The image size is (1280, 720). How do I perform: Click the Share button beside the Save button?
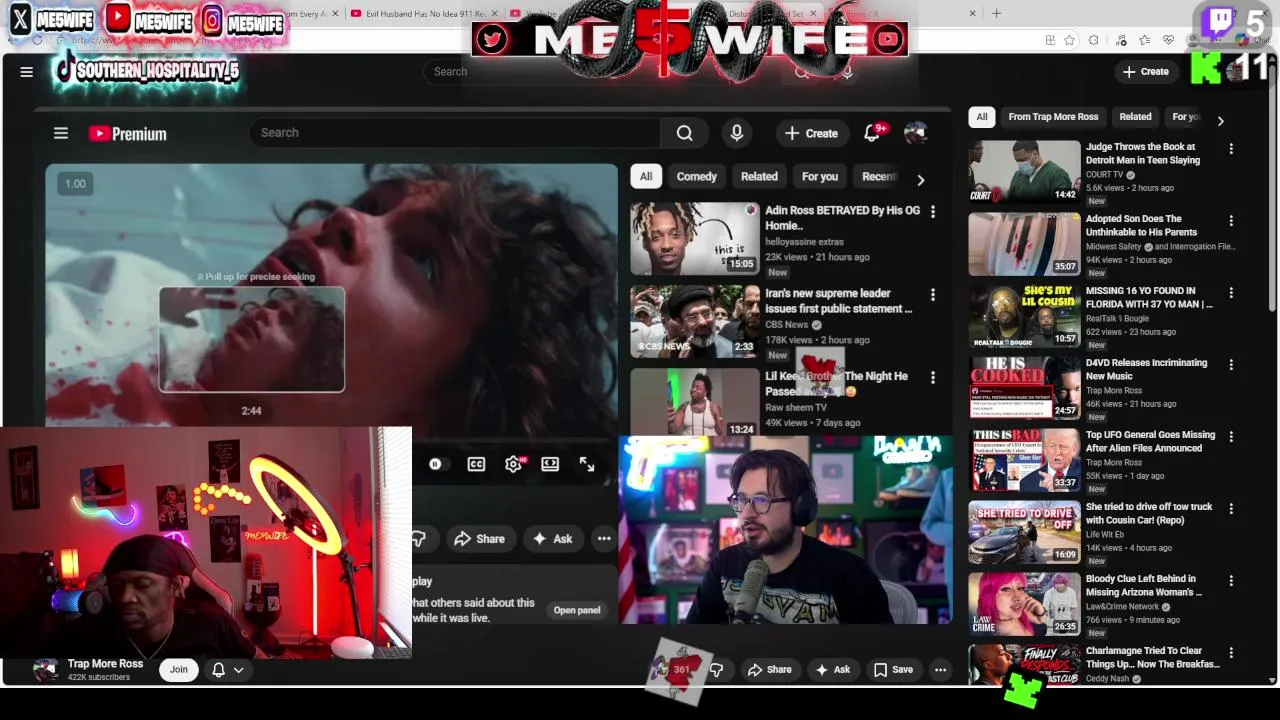[769, 670]
